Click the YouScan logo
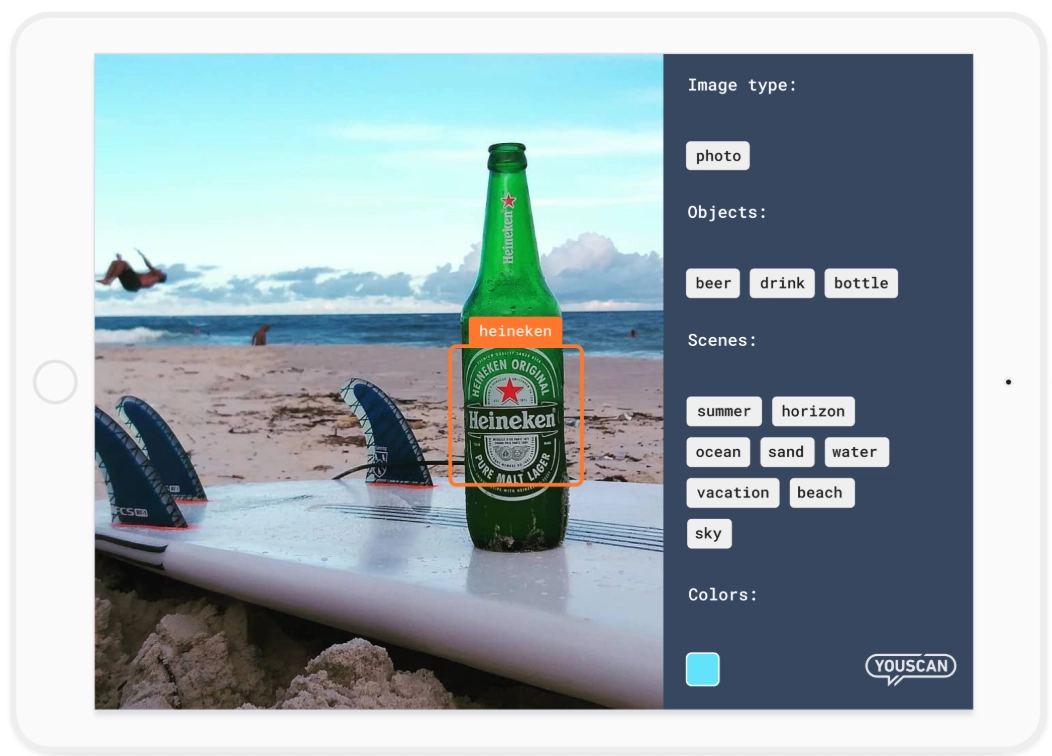Screen dimensions: 1052x756 click(x=910, y=669)
